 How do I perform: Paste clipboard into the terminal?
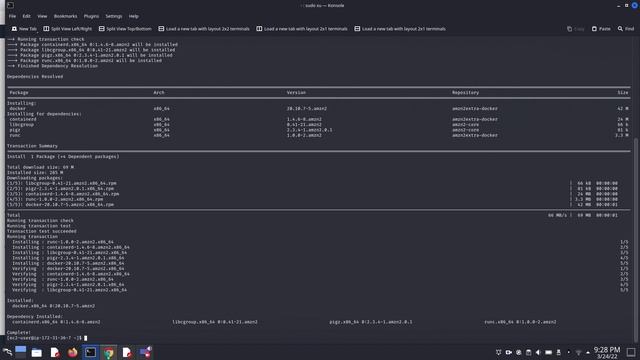(x=601, y=29)
